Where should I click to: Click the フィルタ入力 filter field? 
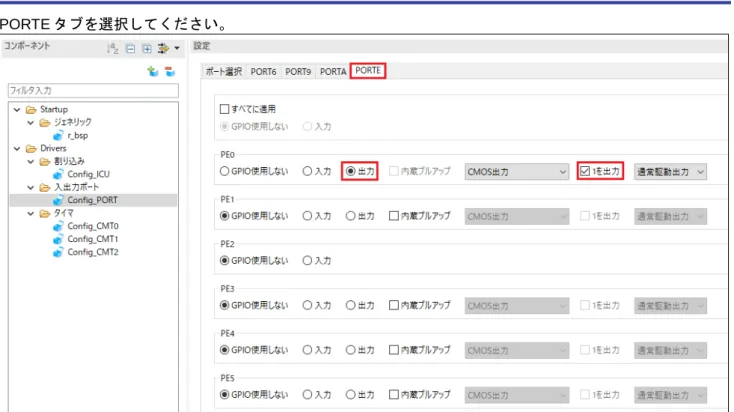(x=93, y=90)
